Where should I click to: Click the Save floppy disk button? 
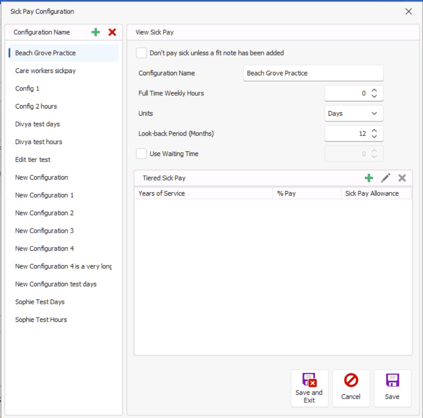[392, 388]
